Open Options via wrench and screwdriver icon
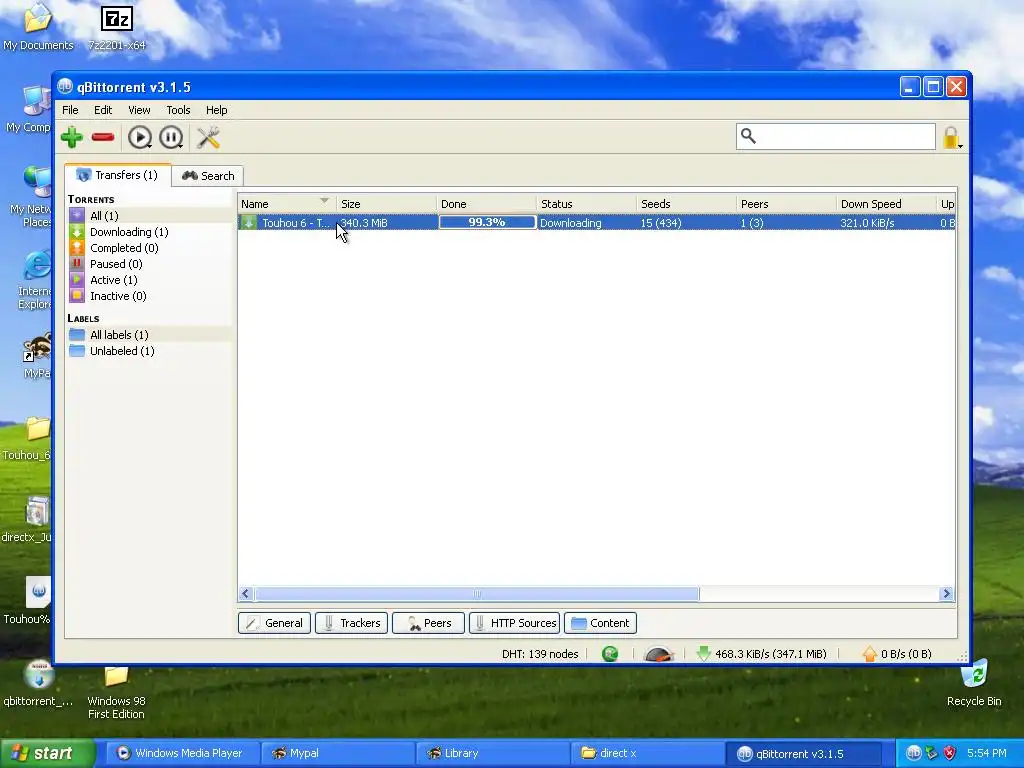The height and width of the screenshot is (768, 1024). click(208, 138)
